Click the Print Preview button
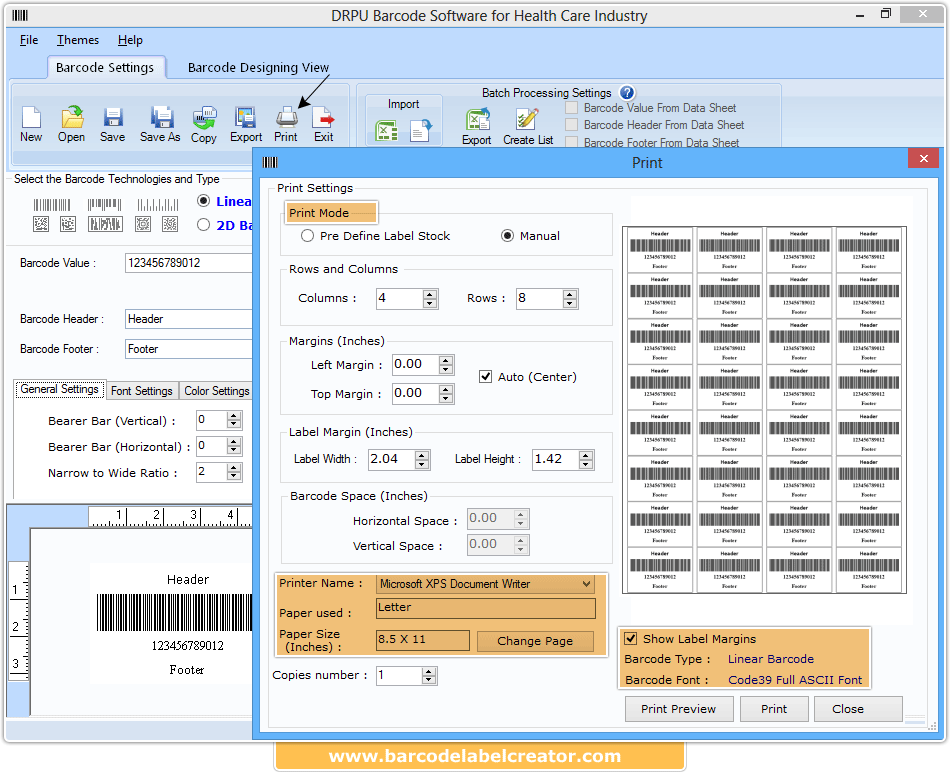Image resolution: width=950 pixels, height=772 pixels. tap(679, 708)
